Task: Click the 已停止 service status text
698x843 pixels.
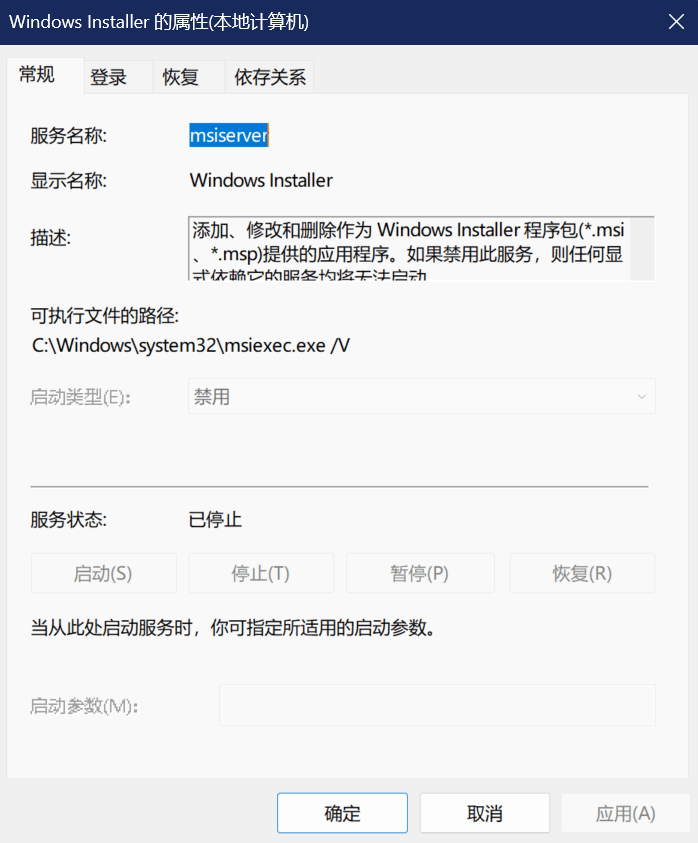Action: coord(215,520)
